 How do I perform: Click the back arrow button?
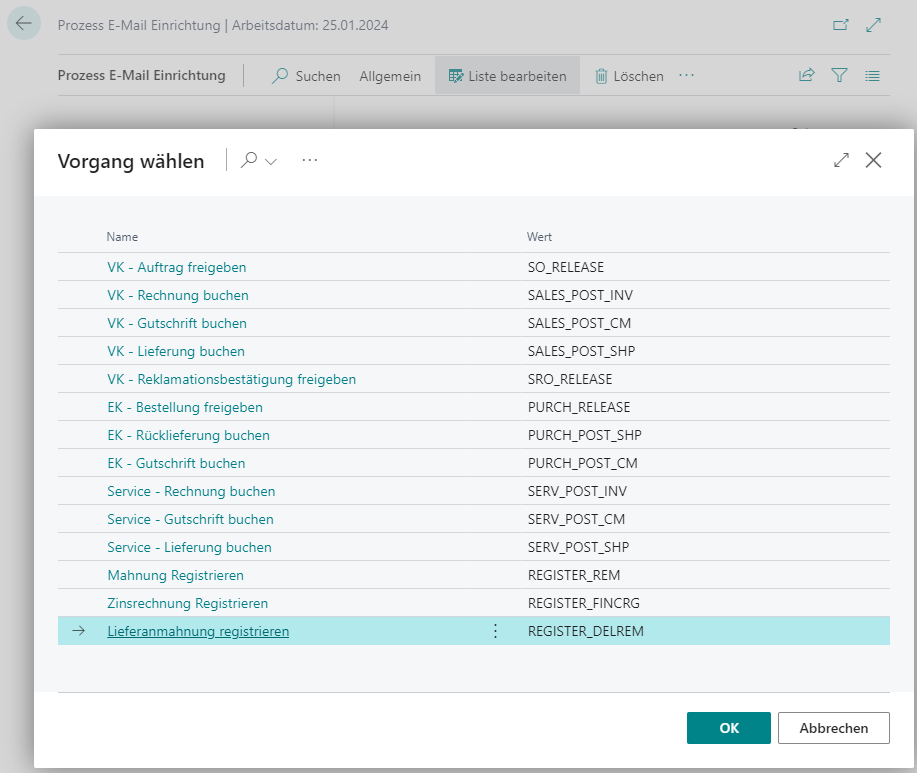point(24,24)
